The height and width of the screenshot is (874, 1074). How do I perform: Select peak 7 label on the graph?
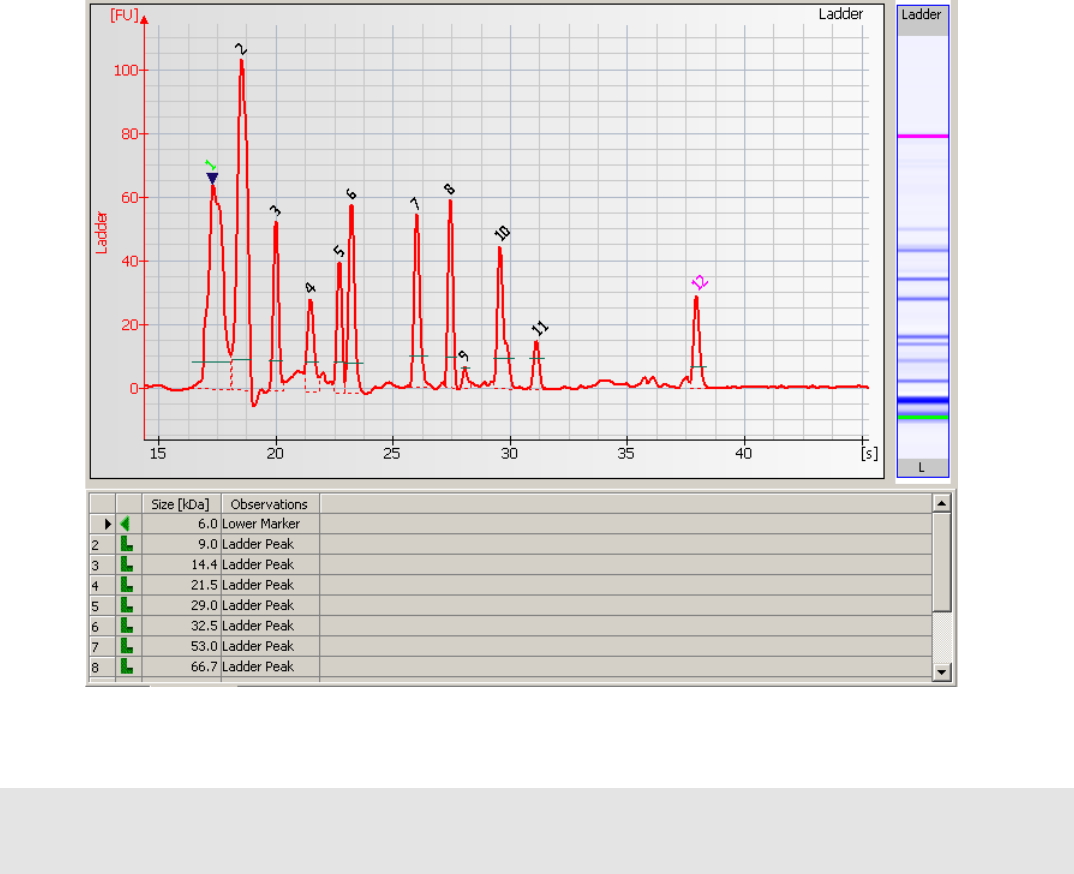click(x=415, y=204)
